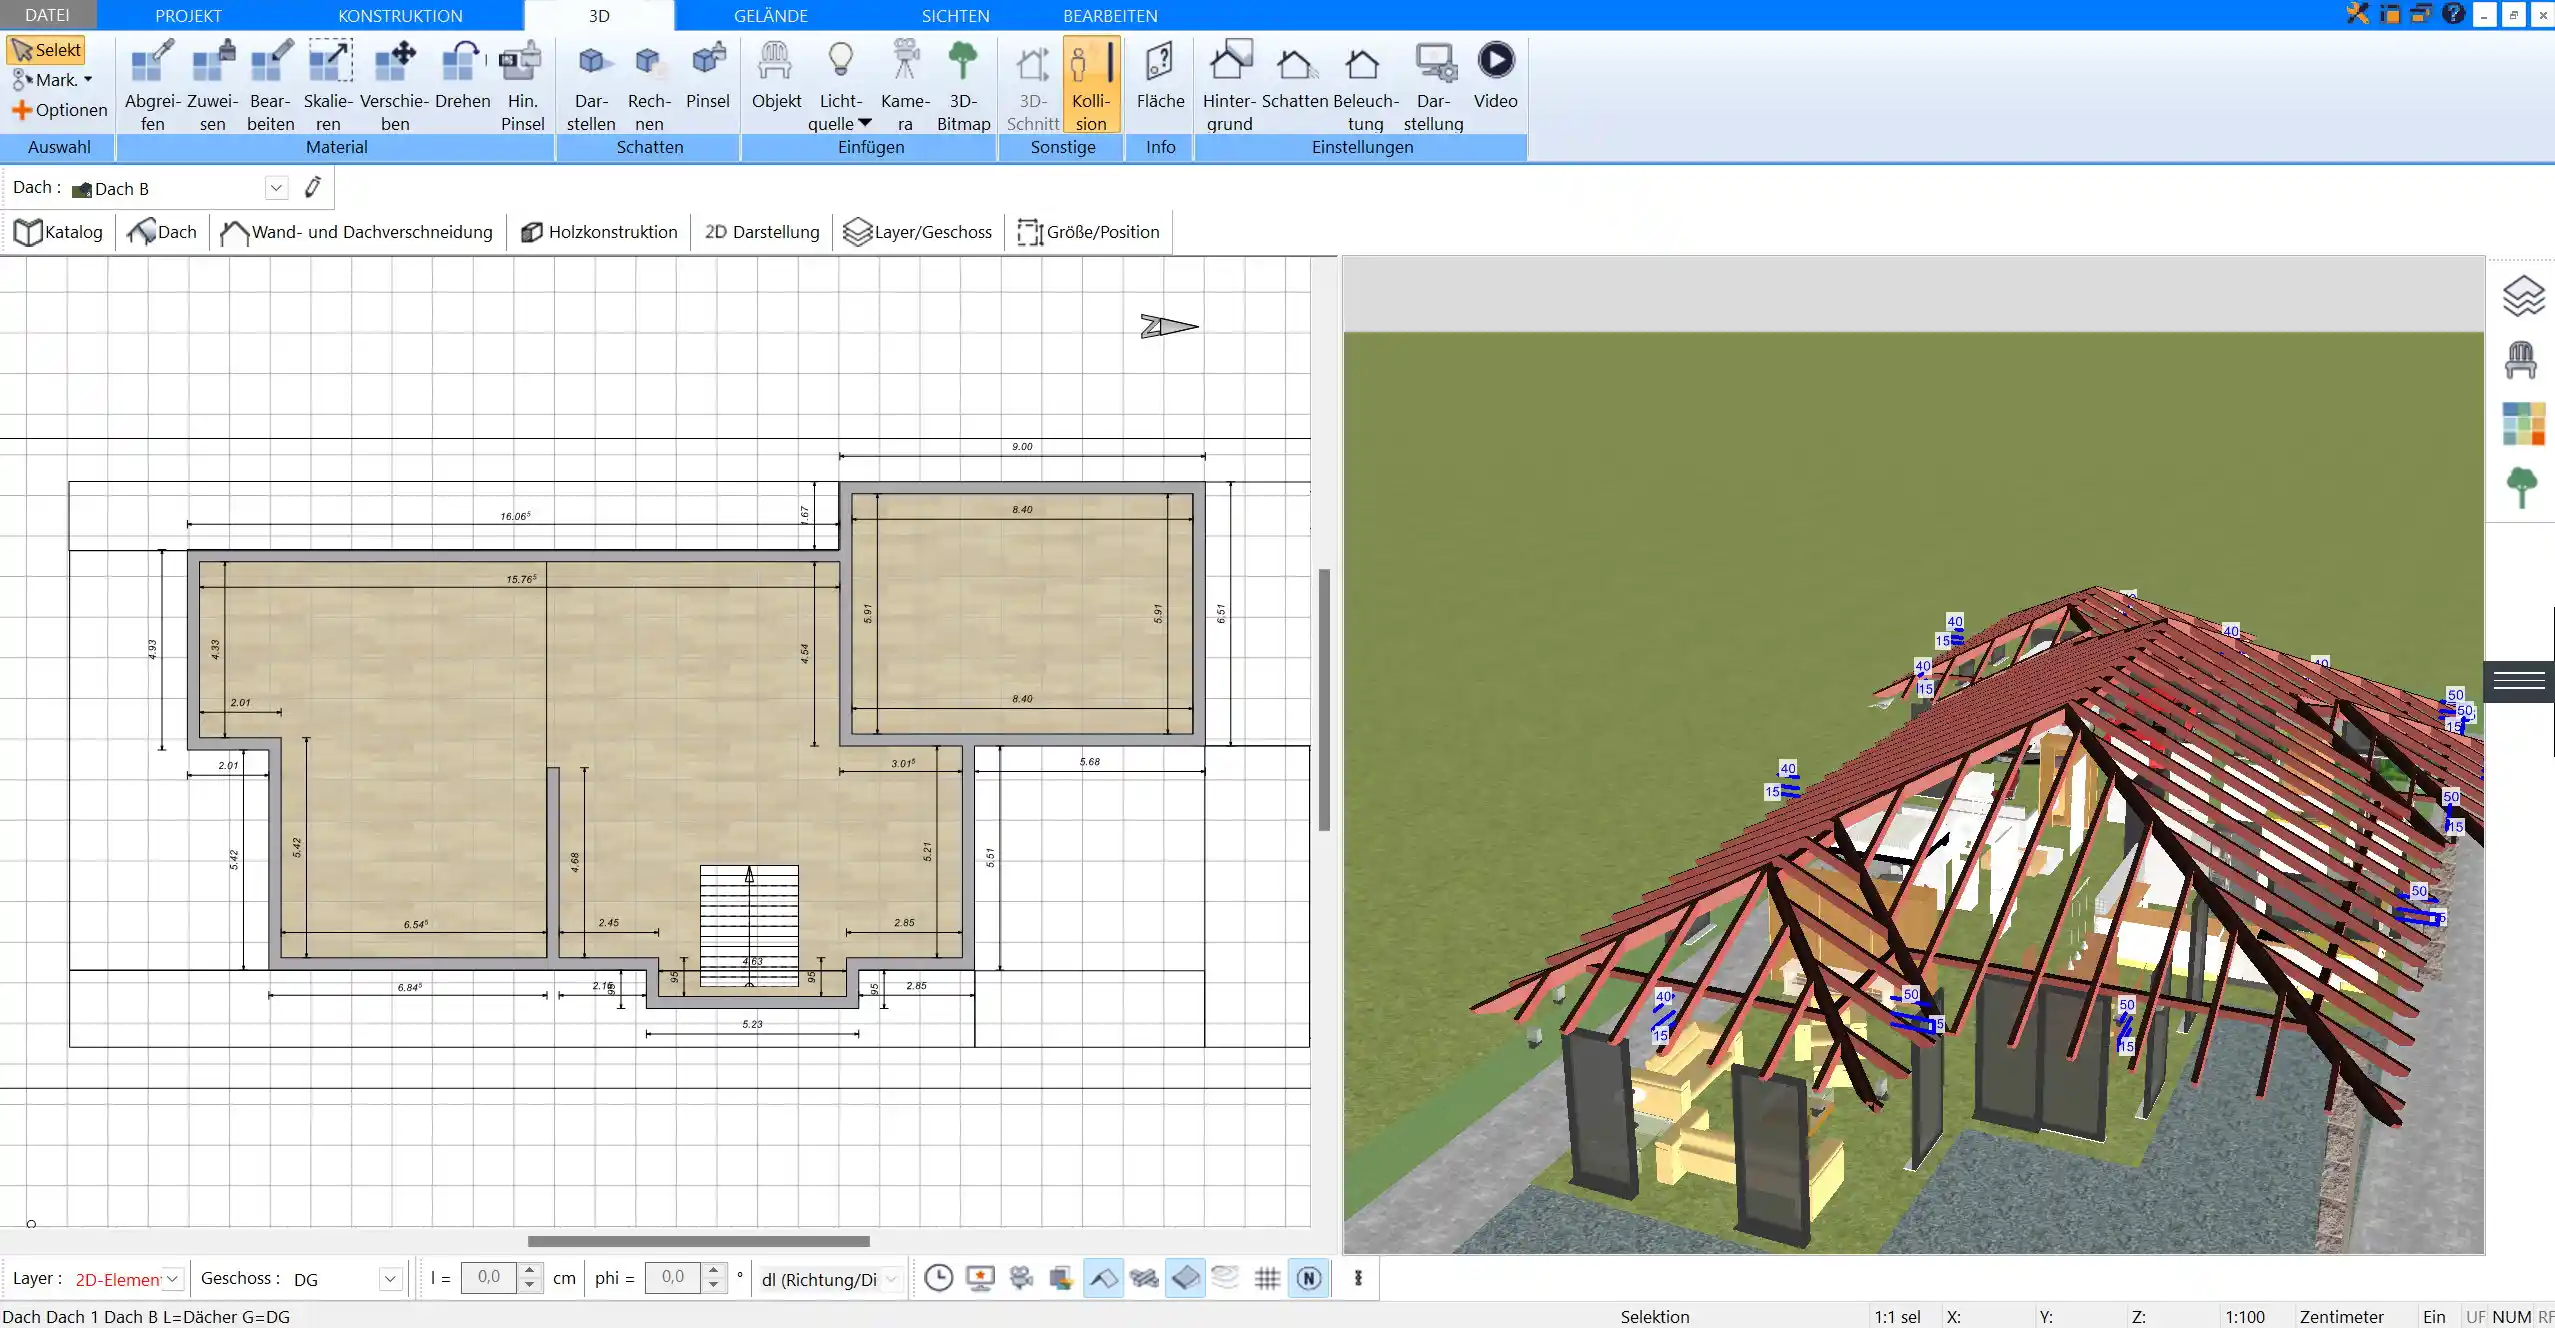Start the Video playback tool

pyautogui.click(x=1495, y=75)
